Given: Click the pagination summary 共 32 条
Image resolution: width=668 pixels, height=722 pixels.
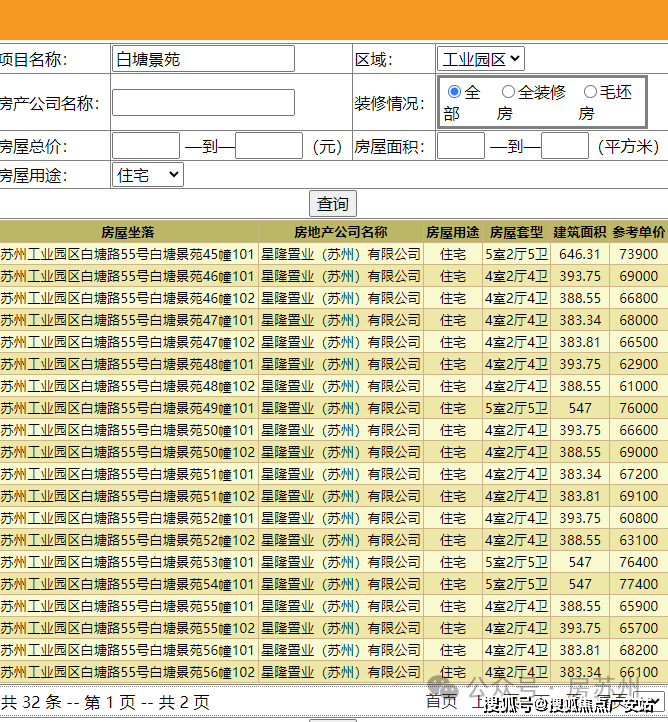Looking at the screenshot, I should tap(31, 702).
